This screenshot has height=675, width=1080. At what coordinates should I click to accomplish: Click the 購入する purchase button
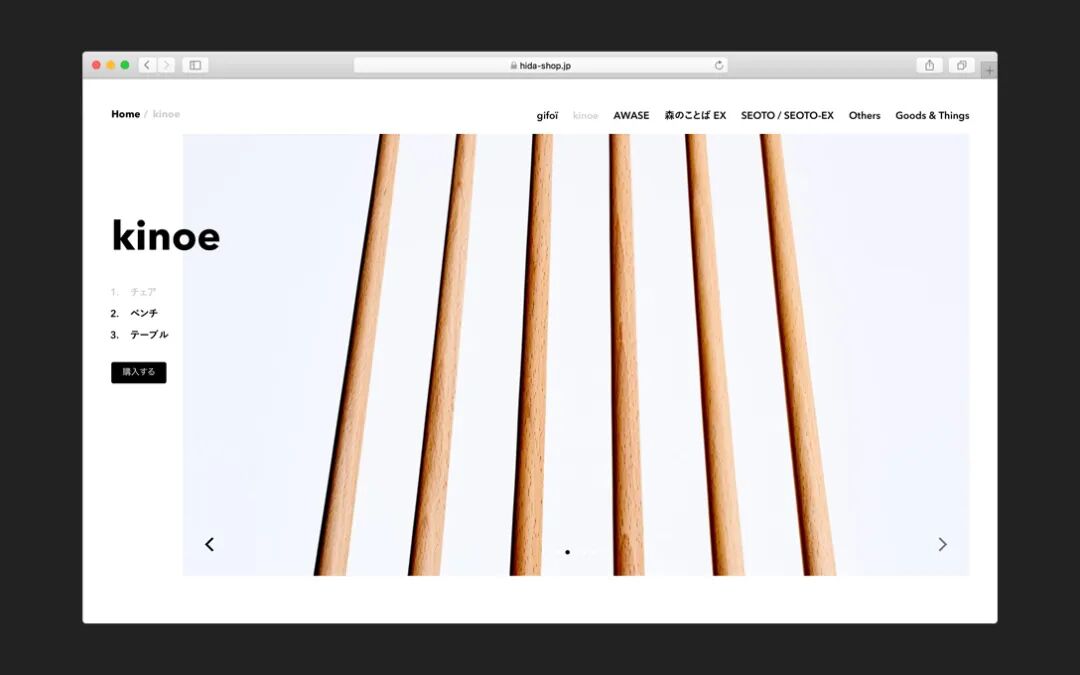click(138, 373)
